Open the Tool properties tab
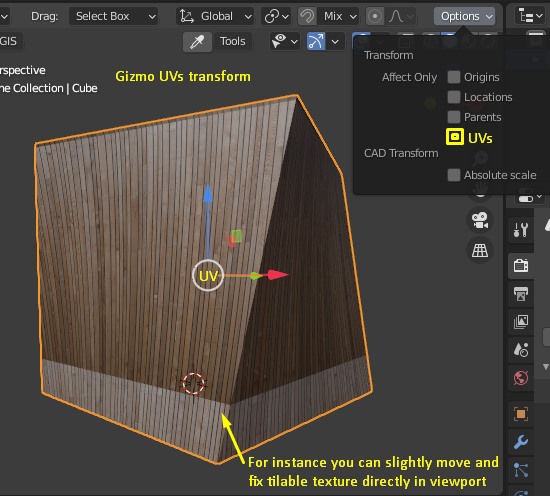Viewport: 550px width, 496px height. click(521, 230)
